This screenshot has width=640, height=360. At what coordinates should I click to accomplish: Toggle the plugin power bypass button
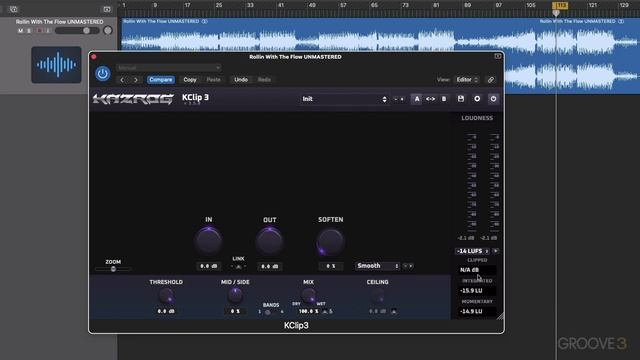click(102, 73)
